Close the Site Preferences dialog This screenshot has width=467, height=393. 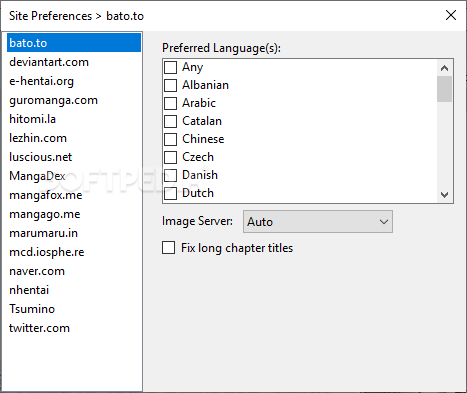(x=451, y=15)
